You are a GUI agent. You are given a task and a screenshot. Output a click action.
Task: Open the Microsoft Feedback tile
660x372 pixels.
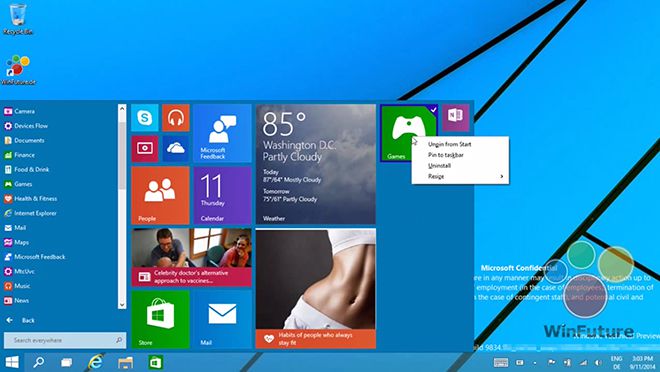pos(222,133)
